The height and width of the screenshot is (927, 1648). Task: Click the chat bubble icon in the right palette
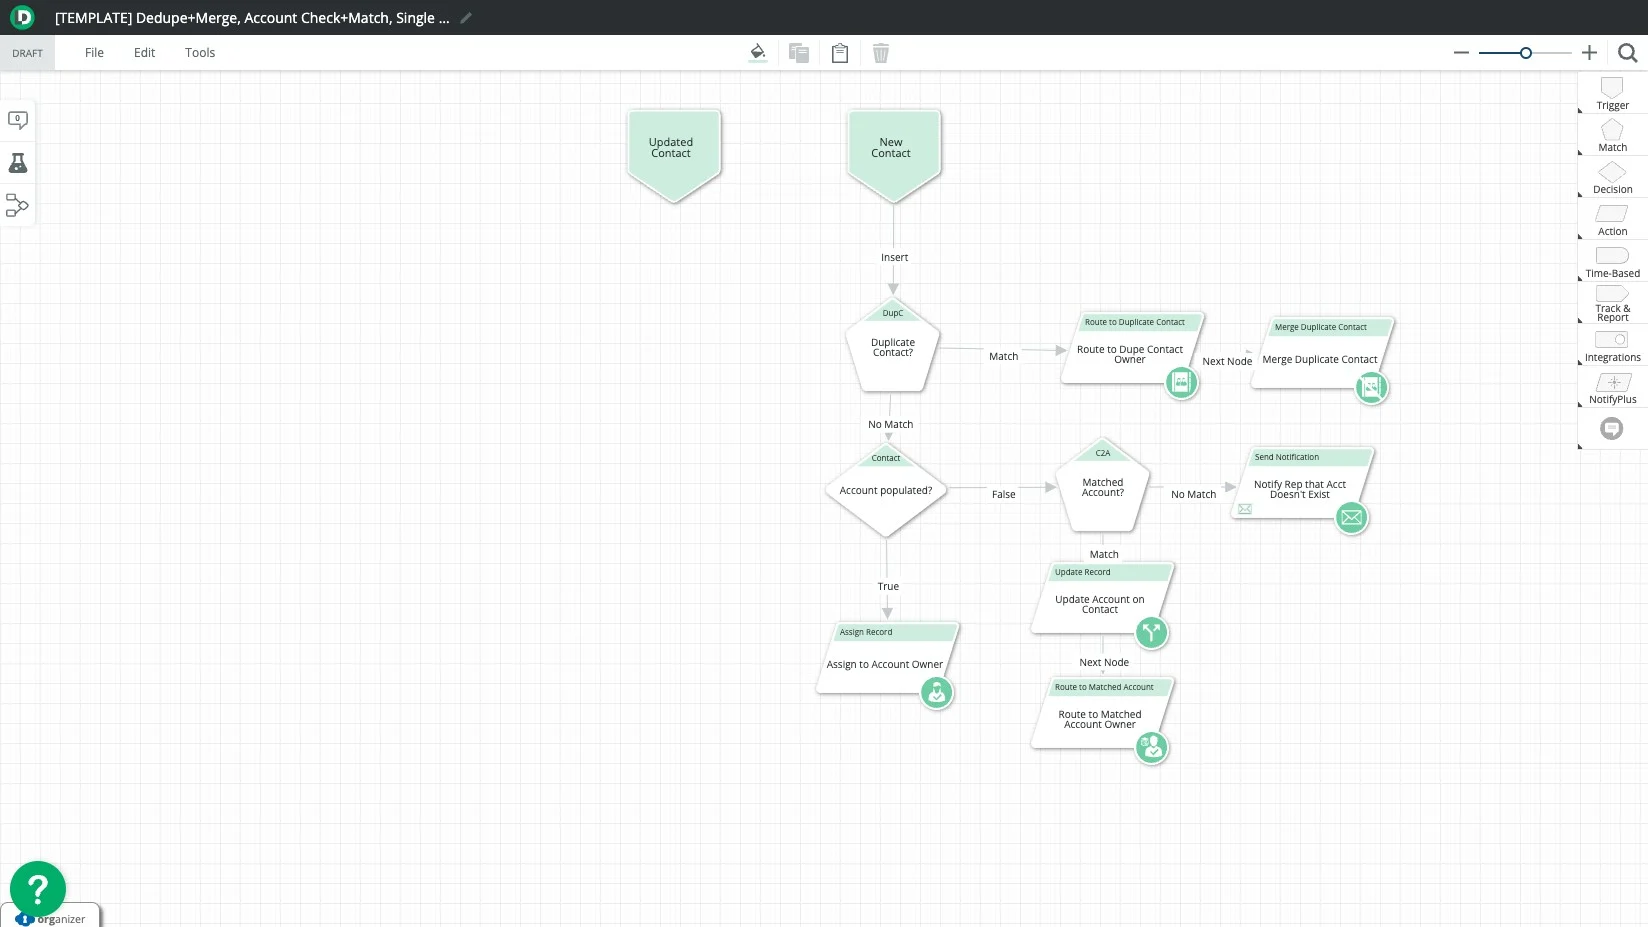coord(1611,429)
